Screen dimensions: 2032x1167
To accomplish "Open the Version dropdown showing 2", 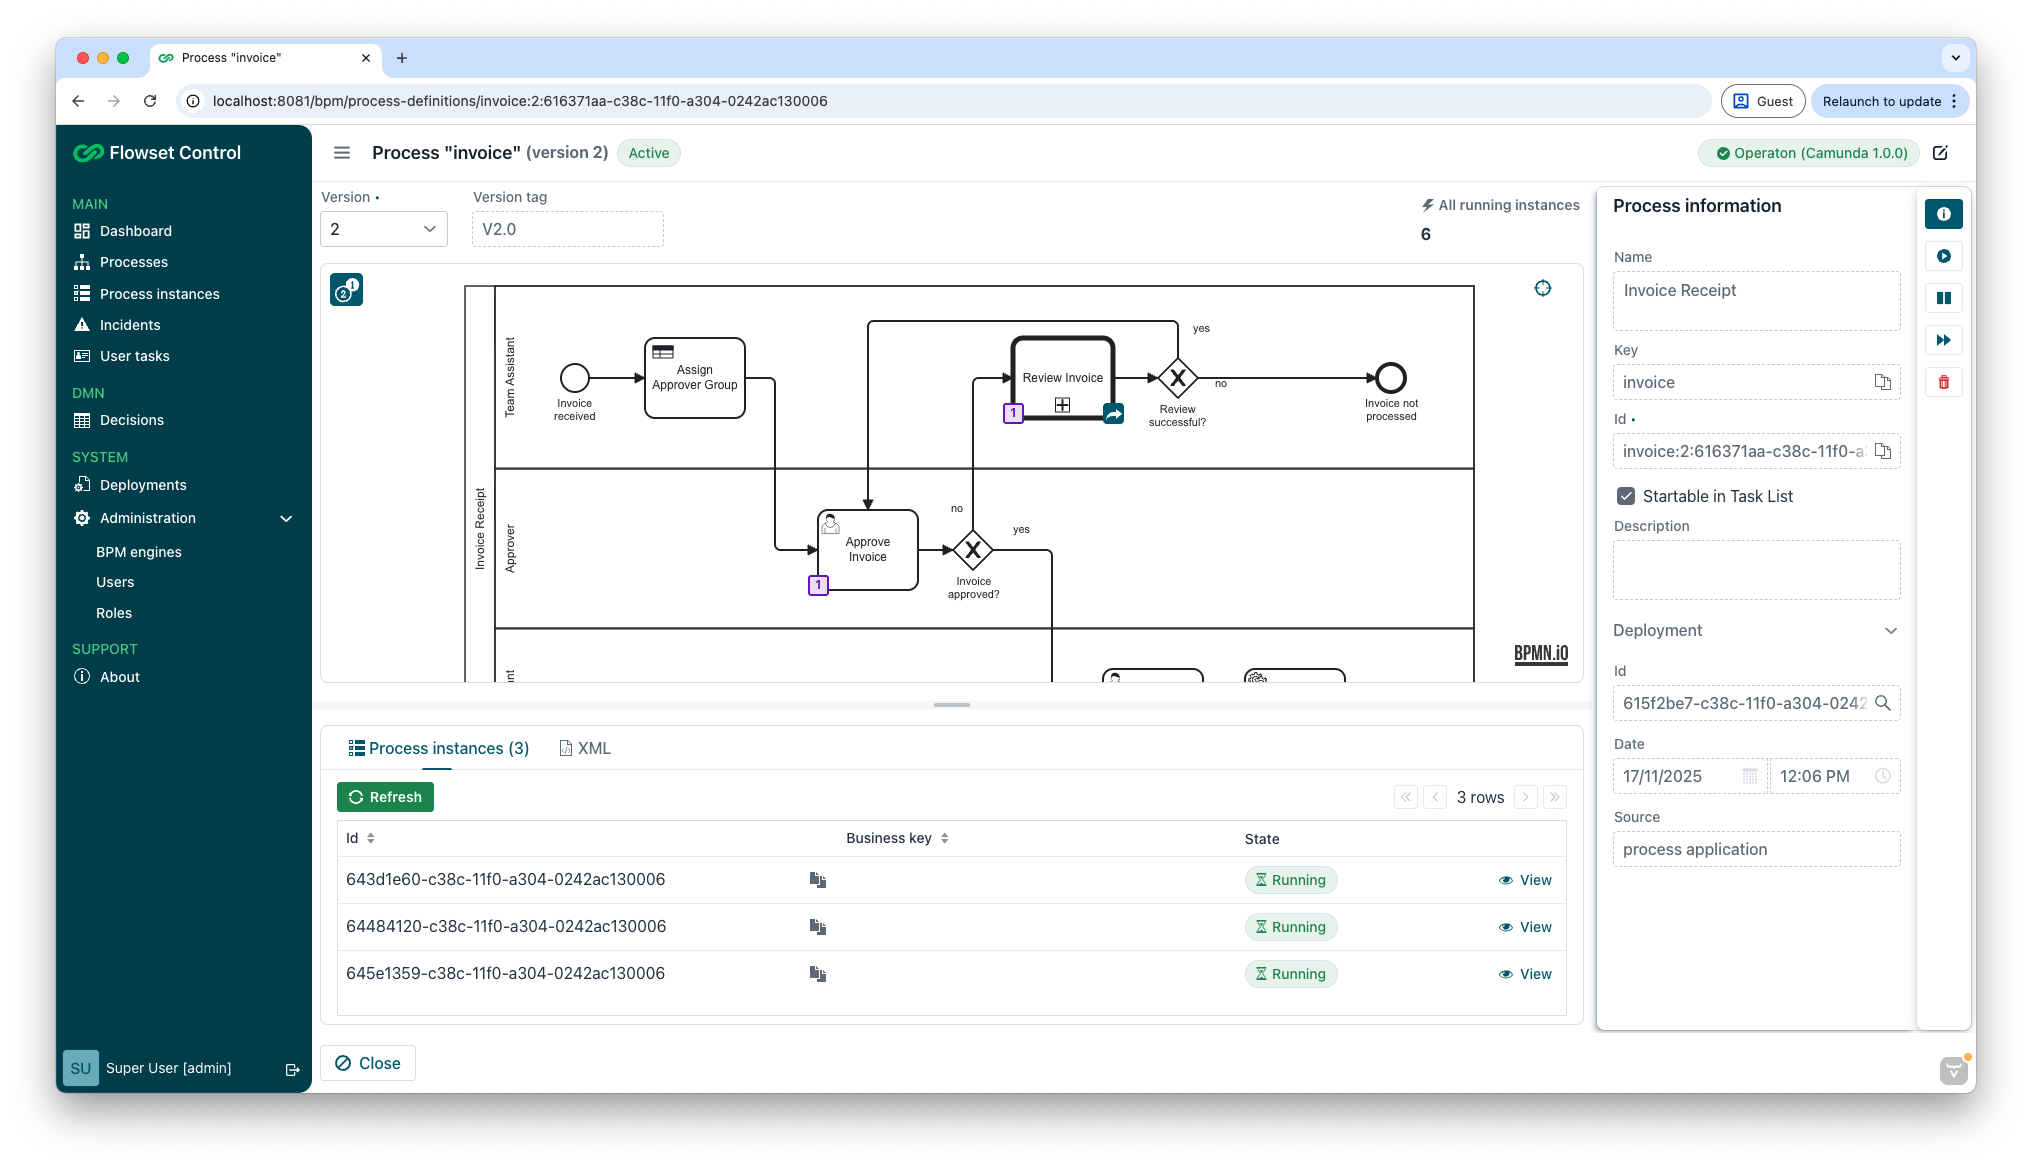I will 383,228.
